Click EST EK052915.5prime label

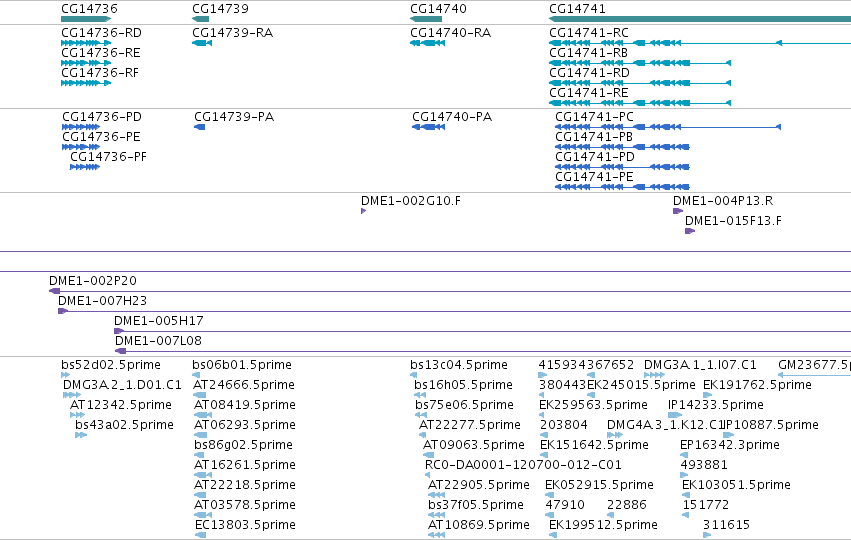pos(599,485)
